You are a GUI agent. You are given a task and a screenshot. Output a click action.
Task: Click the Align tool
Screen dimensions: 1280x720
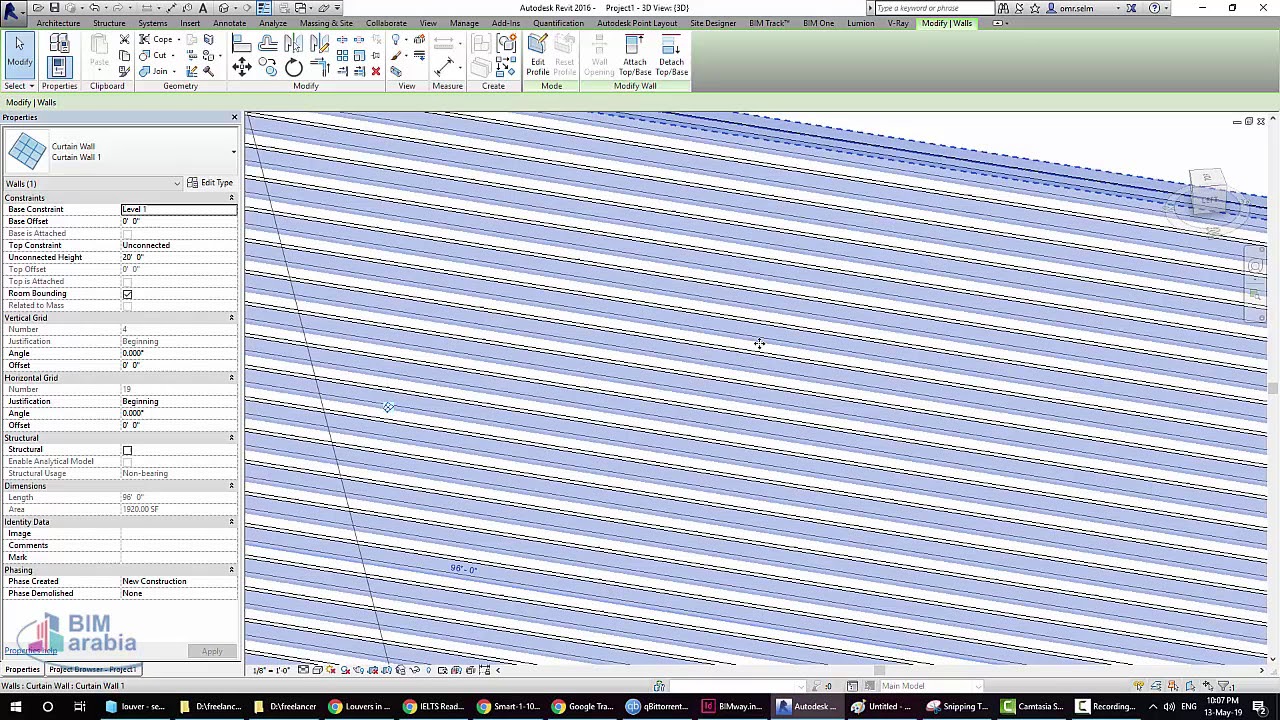(x=241, y=43)
